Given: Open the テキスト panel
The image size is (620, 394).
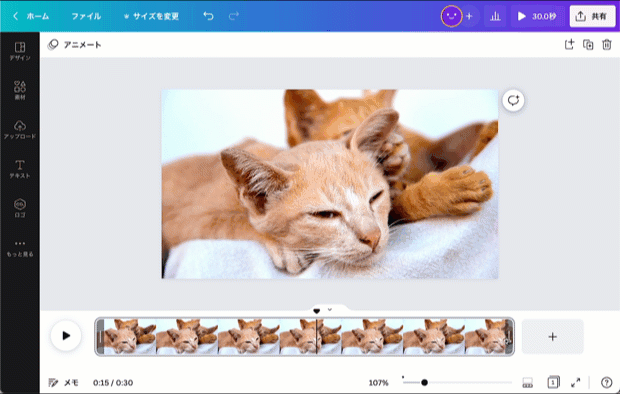Looking at the screenshot, I should 20,169.
